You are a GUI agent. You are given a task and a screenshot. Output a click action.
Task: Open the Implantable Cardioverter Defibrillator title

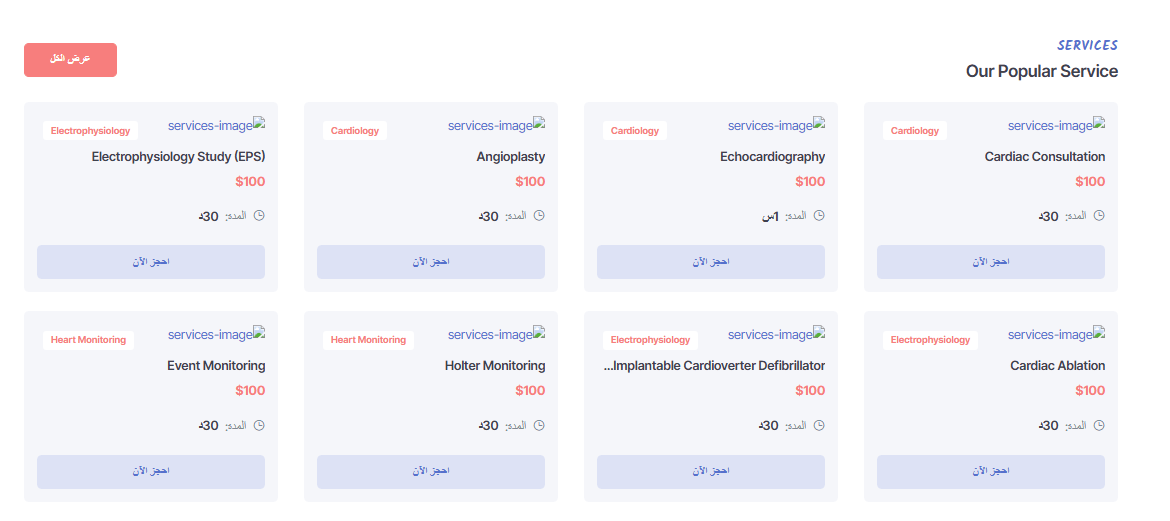[714, 366]
